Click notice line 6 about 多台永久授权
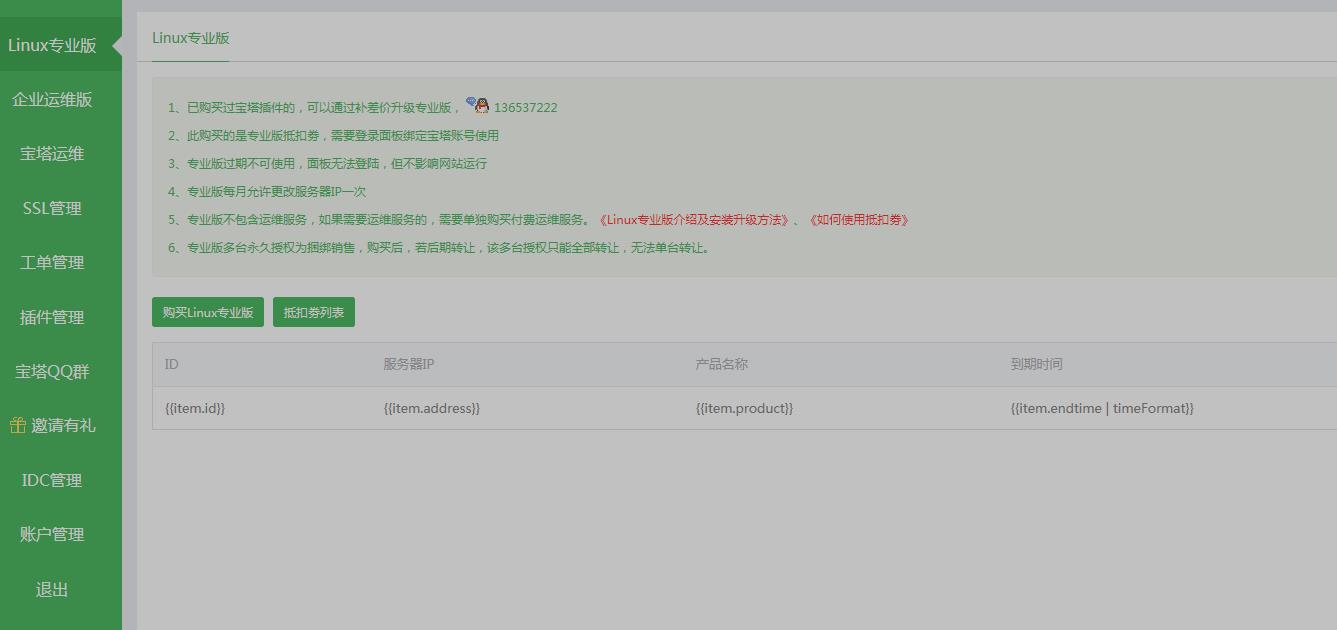 click(441, 248)
